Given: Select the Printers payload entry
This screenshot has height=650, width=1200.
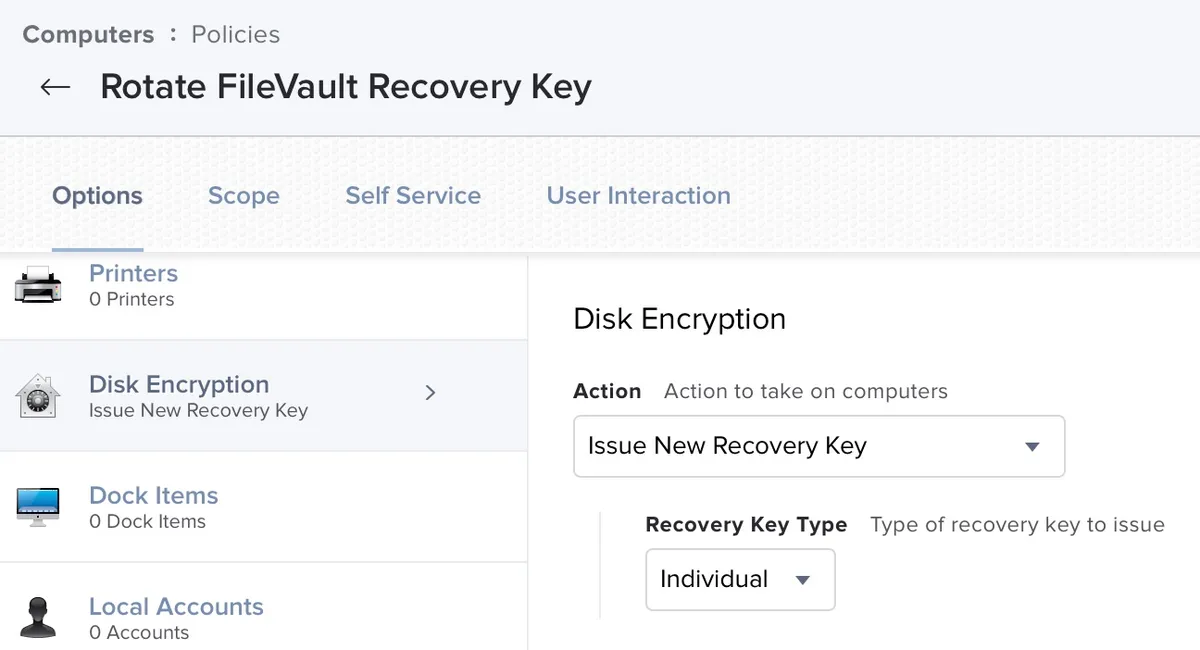Looking at the screenshot, I should coord(133,273).
